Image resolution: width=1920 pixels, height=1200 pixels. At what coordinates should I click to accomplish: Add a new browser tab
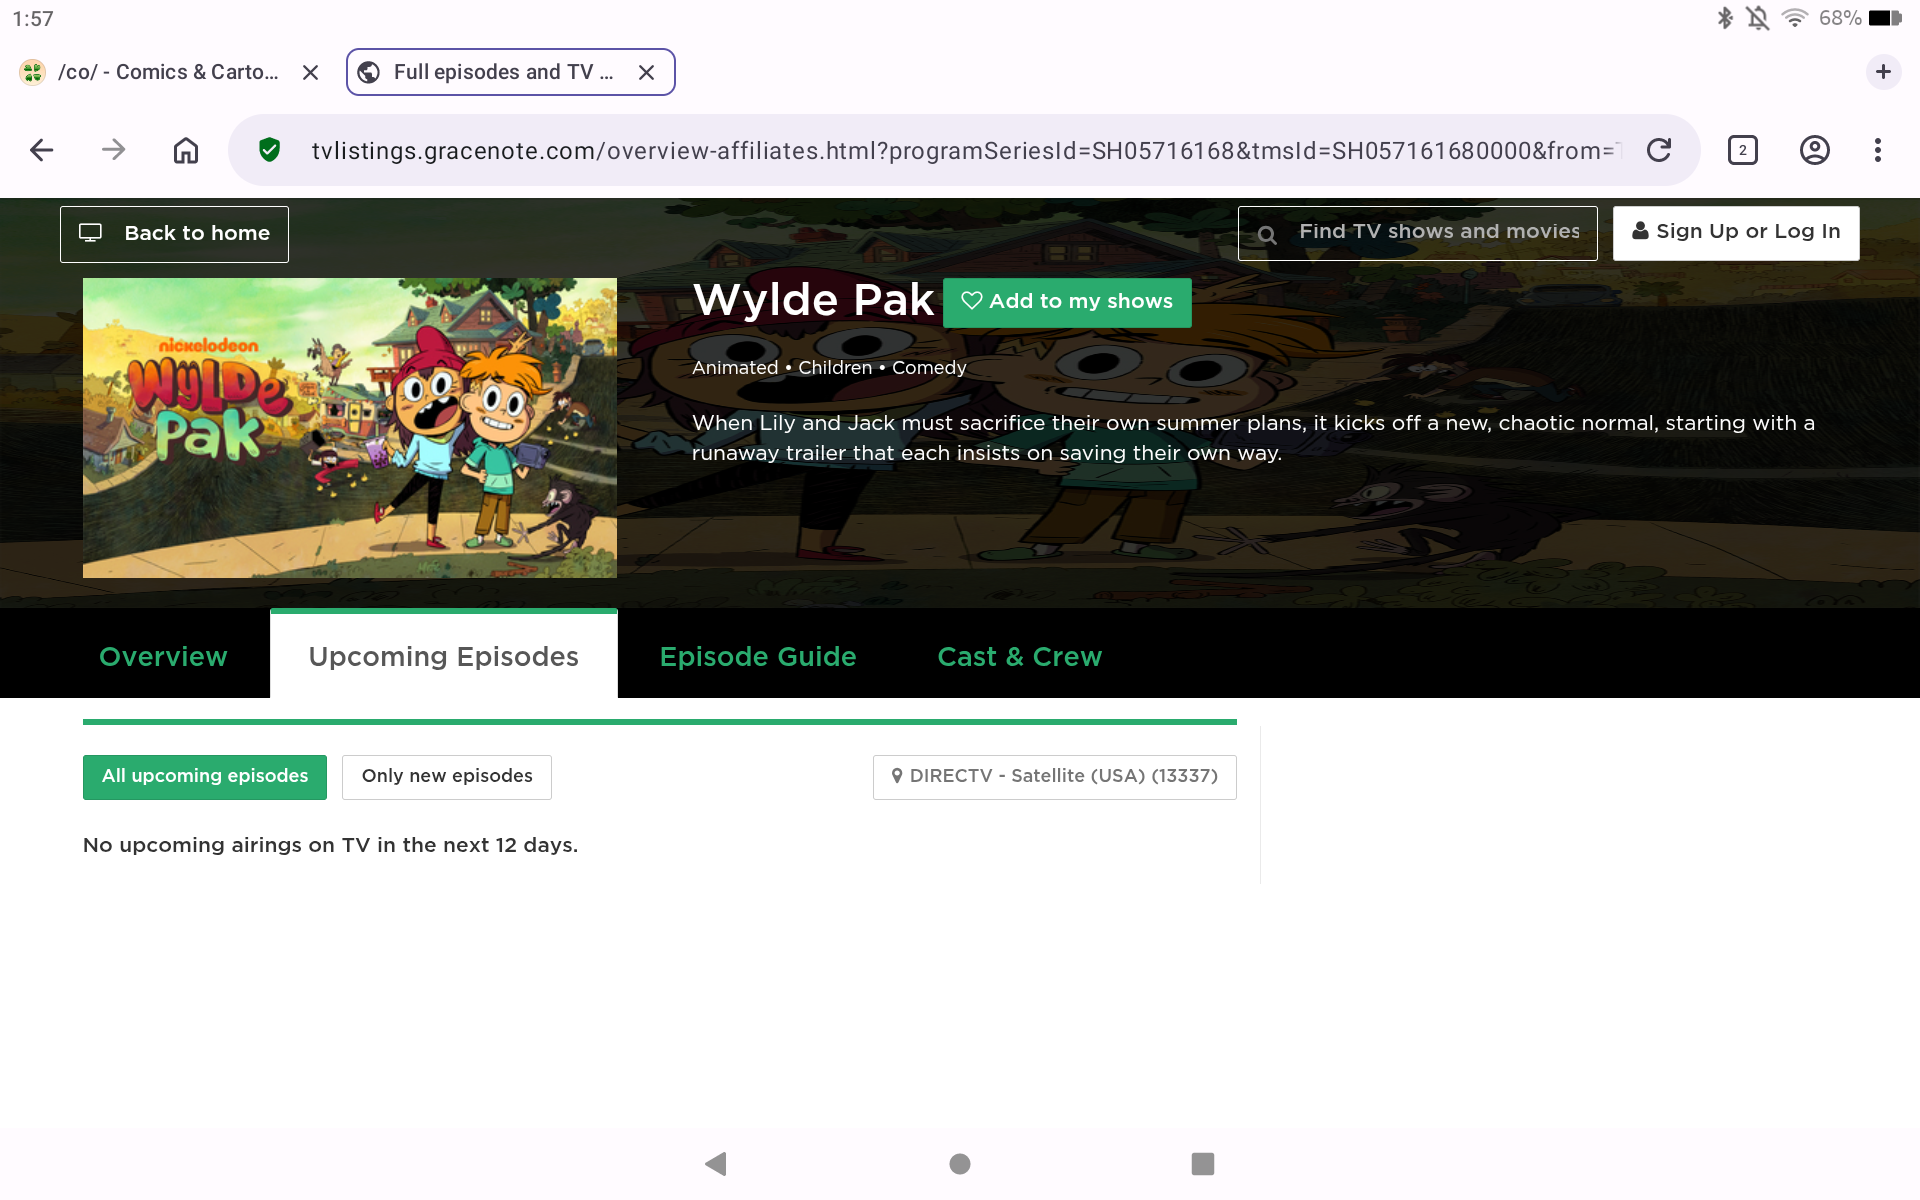1883,72
